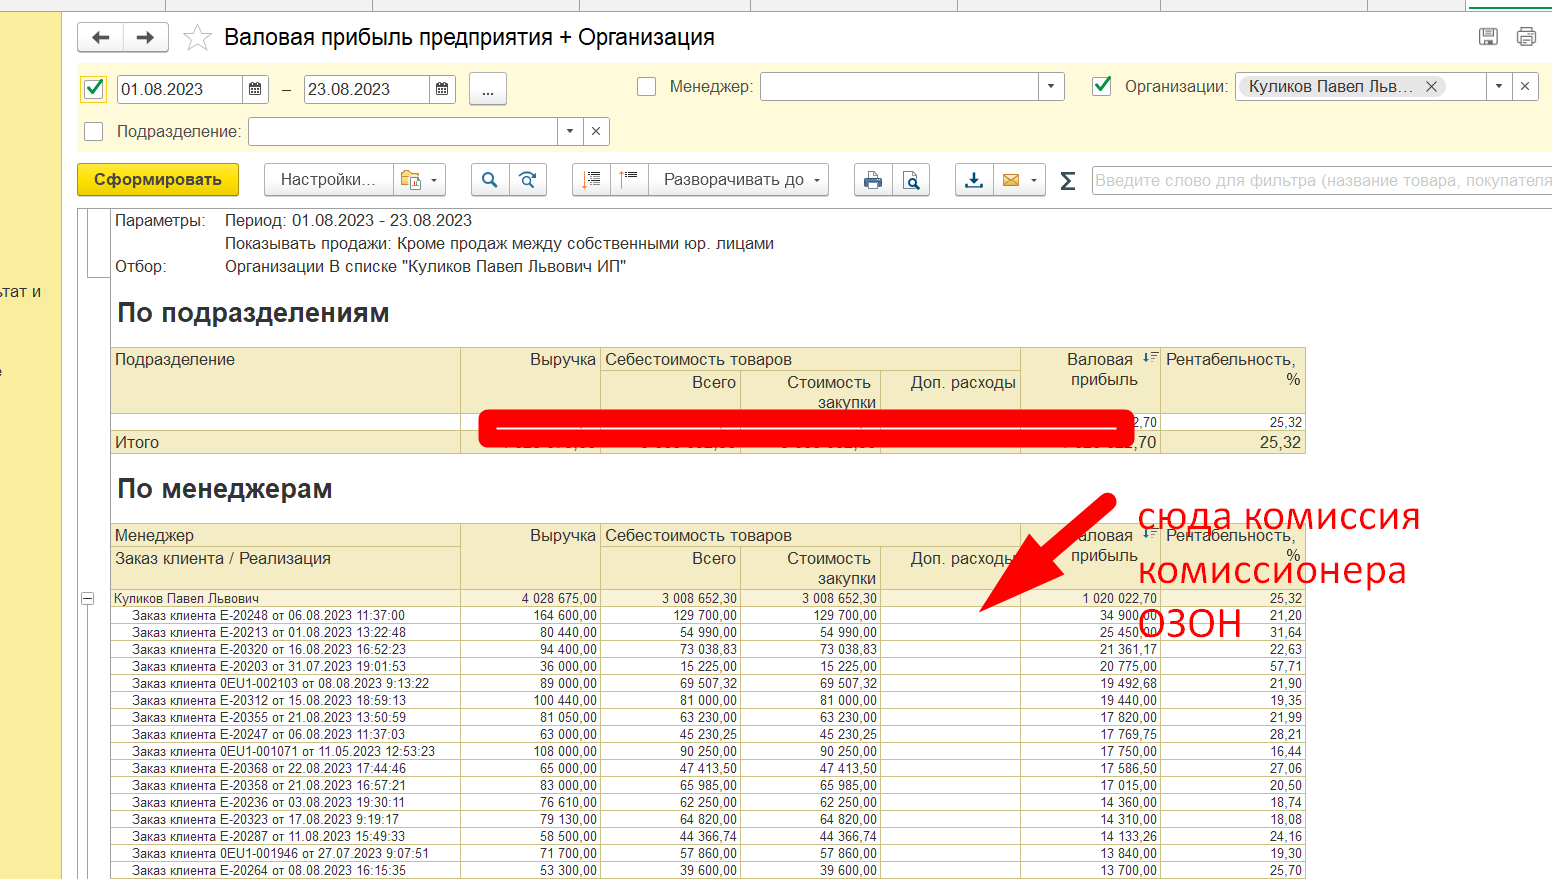The height and width of the screenshot is (879, 1552).
Task: Click the sum Σ icon
Action: (x=1068, y=181)
